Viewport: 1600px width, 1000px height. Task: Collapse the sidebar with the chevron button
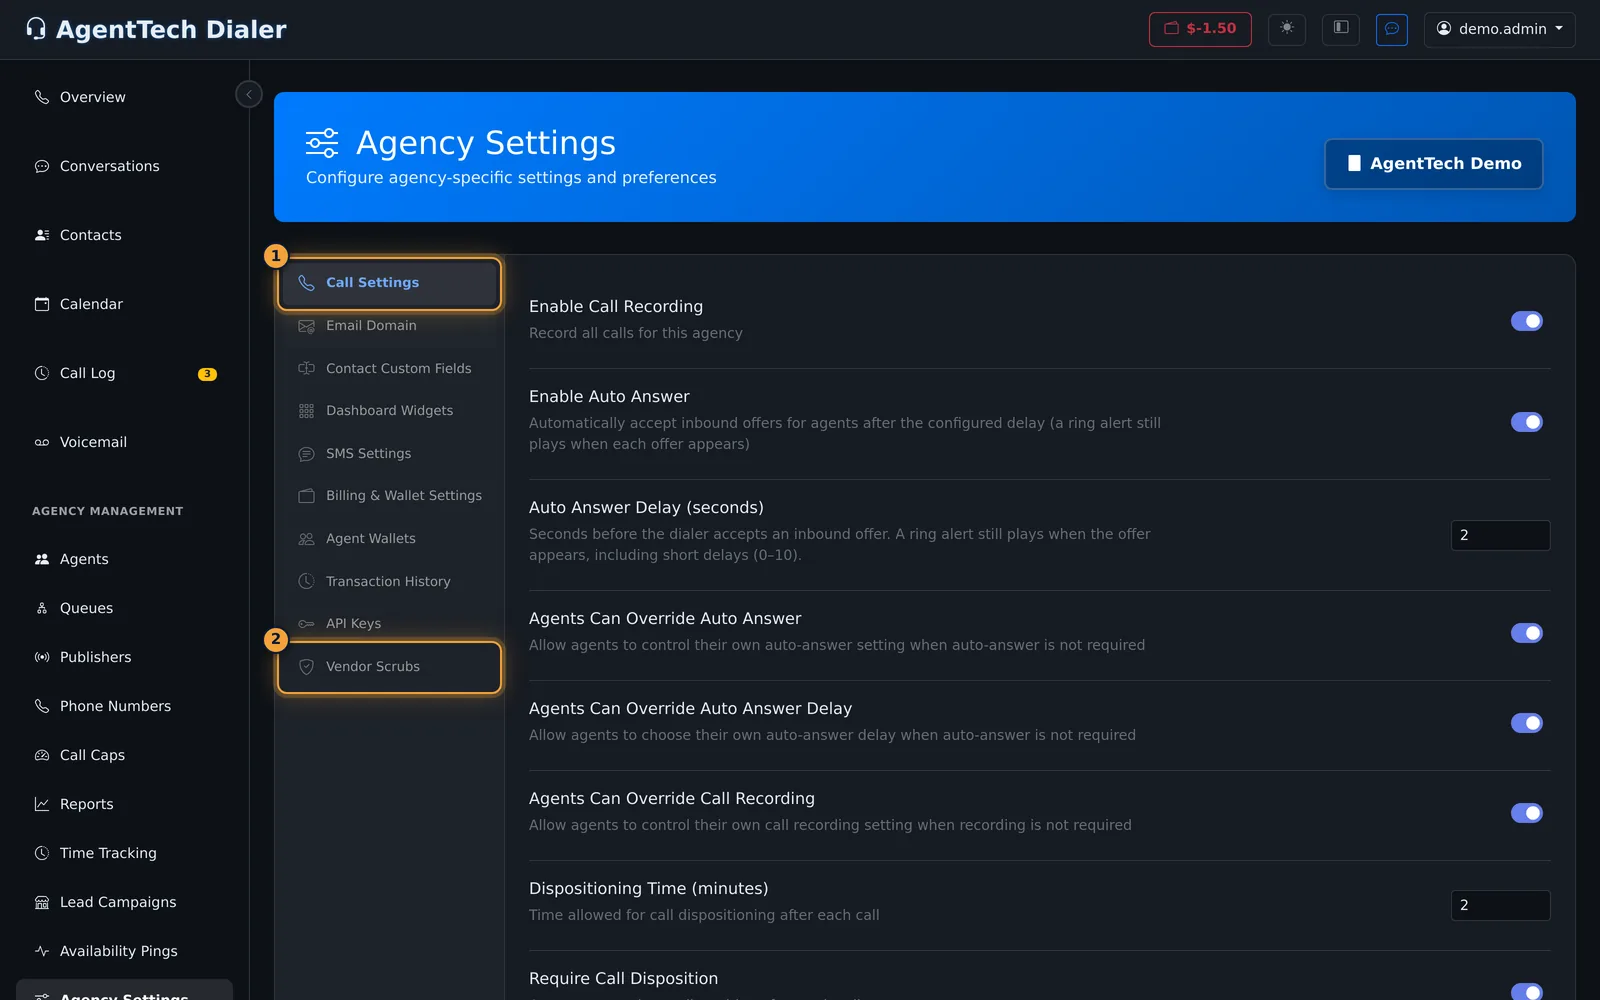click(249, 94)
